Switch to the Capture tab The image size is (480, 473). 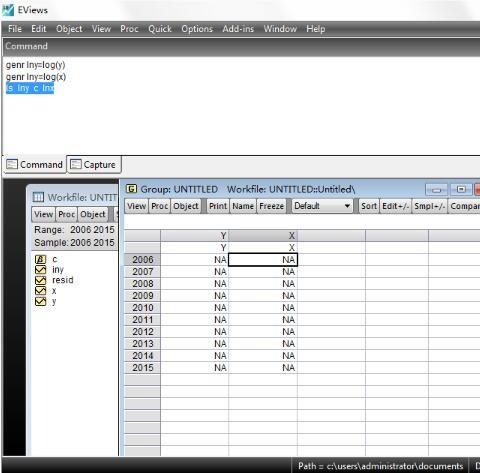pos(94,165)
